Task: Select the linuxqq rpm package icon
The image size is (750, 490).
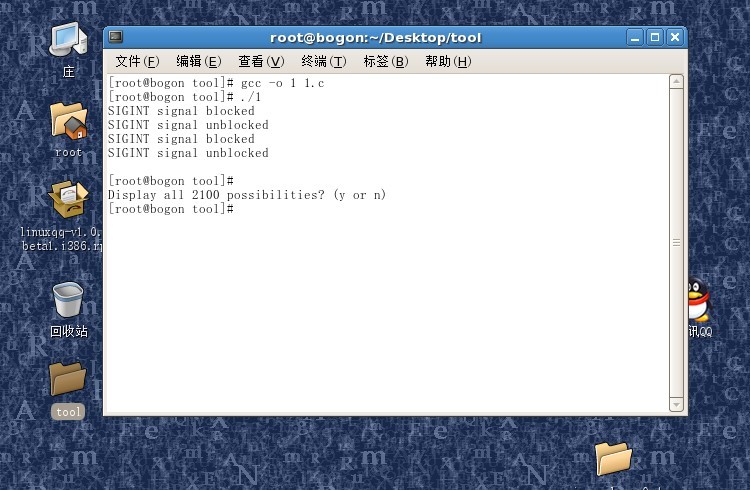Action: click(68, 200)
